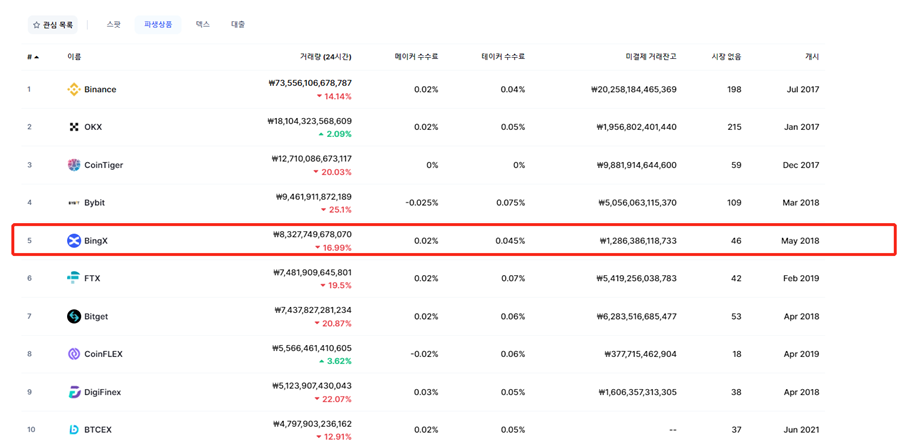Image resolution: width=909 pixels, height=448 pixels.
Task: Click the FTX logo icon
Action: pyautogui.click(x=74, y=278)
